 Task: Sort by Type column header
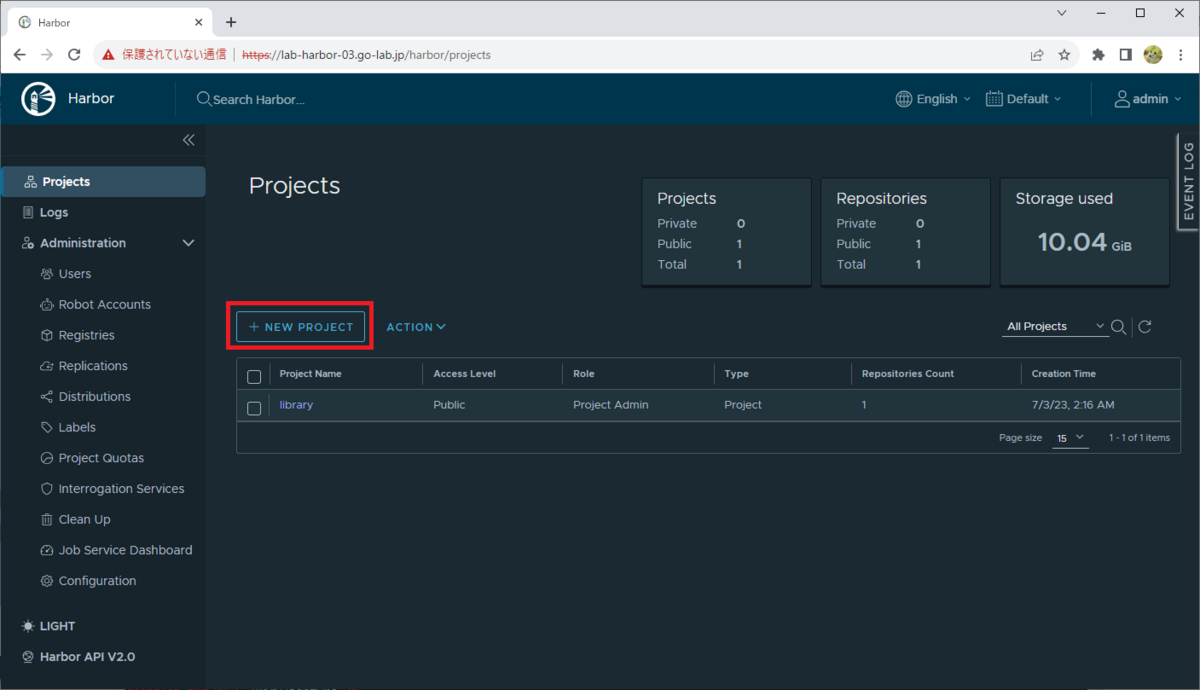[x=736, y=374]
